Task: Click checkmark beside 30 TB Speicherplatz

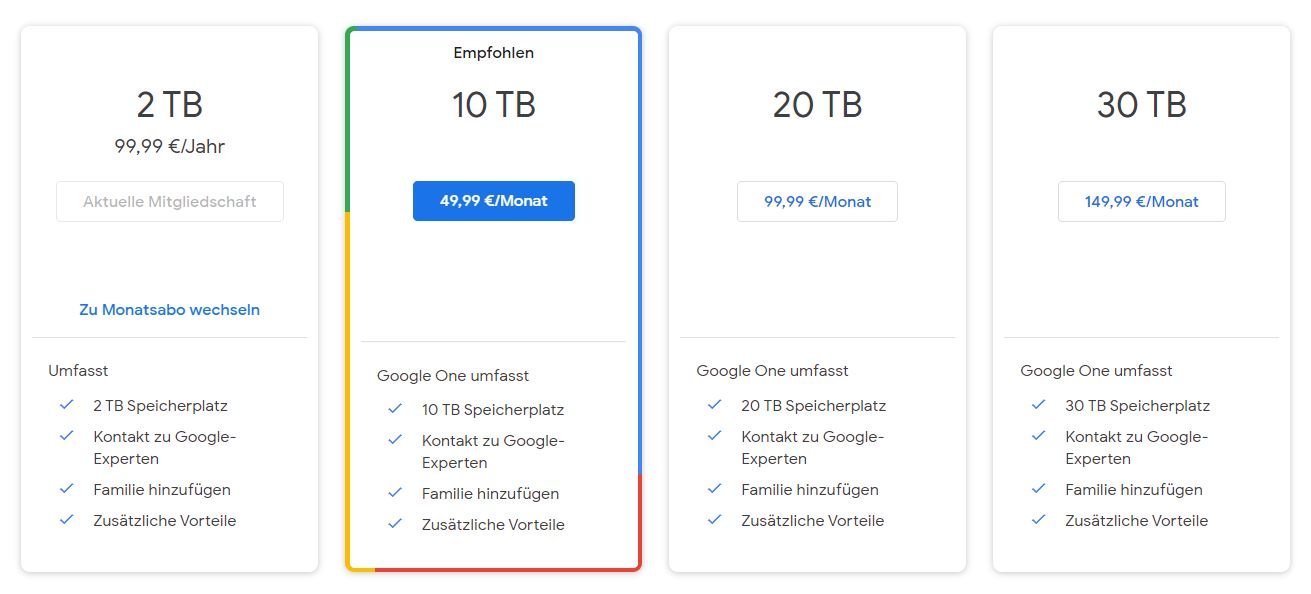Action: click(1038, 405)
